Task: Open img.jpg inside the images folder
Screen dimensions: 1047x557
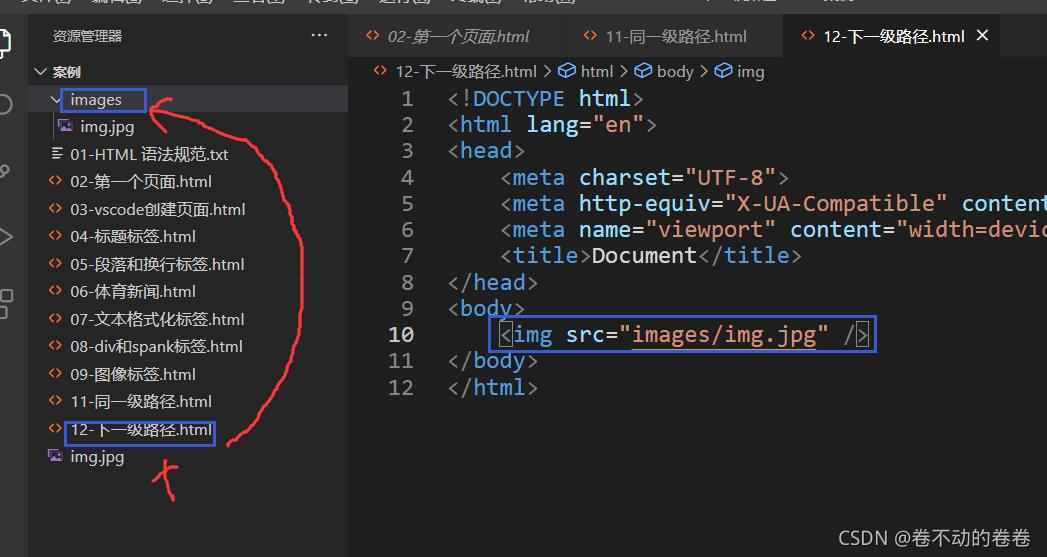Action: 107,127
